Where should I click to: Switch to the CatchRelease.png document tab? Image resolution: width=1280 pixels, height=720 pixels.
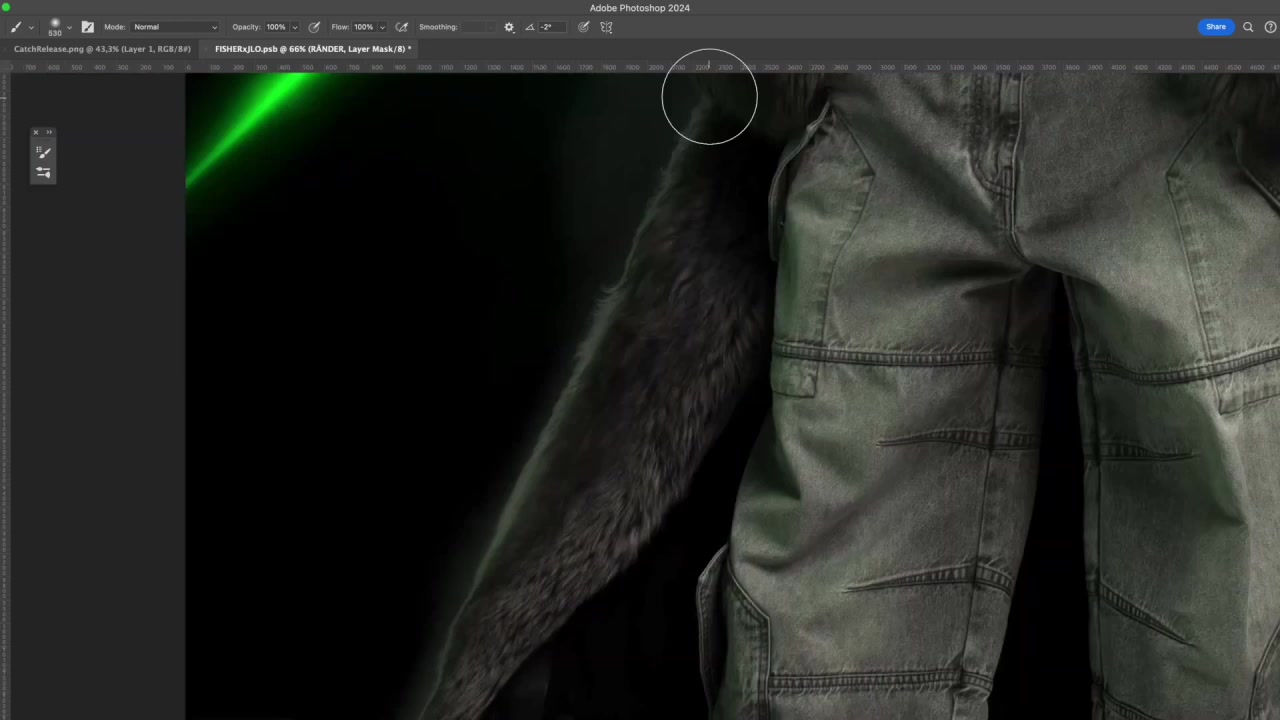pos(102,49)
